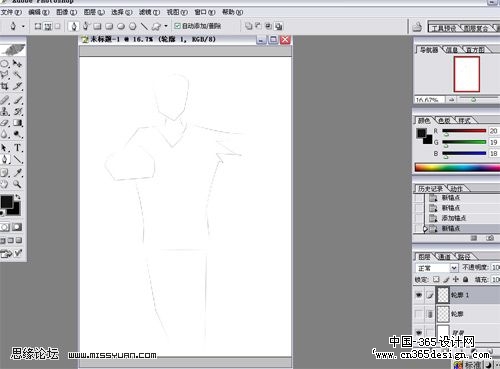
Task: Select the Move tool
Action: (17, 63)
